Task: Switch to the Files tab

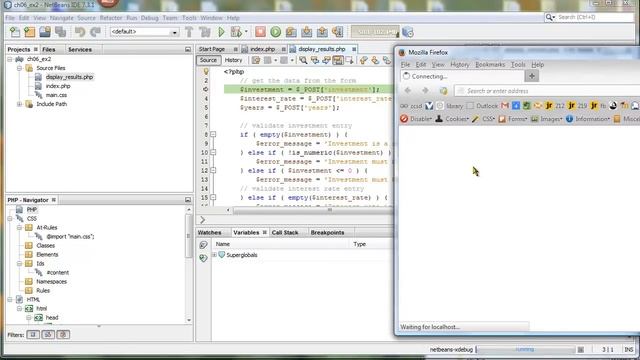Action: (49, 49)
